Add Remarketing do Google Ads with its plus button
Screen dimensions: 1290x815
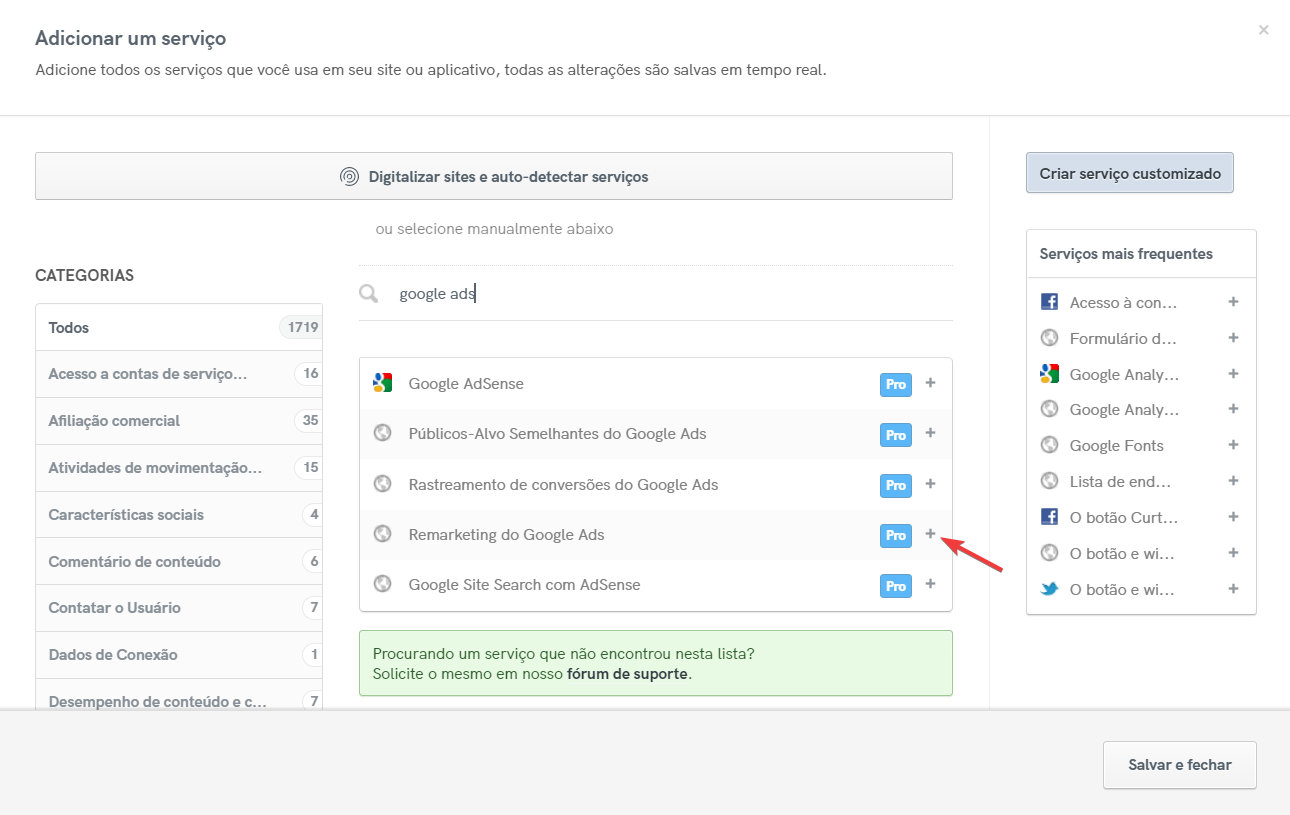[930, 534]
